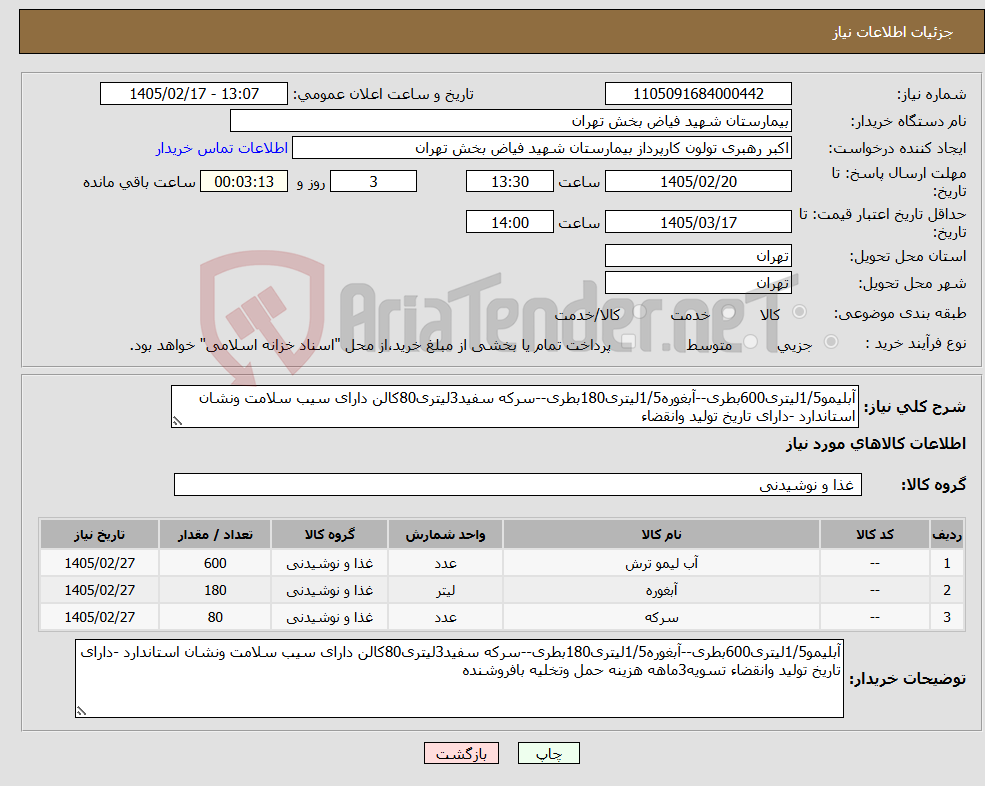This screenshot has width=985, height=786.
Task: Click the quantity 180 cell
Action: pyautogui.click(x=215, y=591)
